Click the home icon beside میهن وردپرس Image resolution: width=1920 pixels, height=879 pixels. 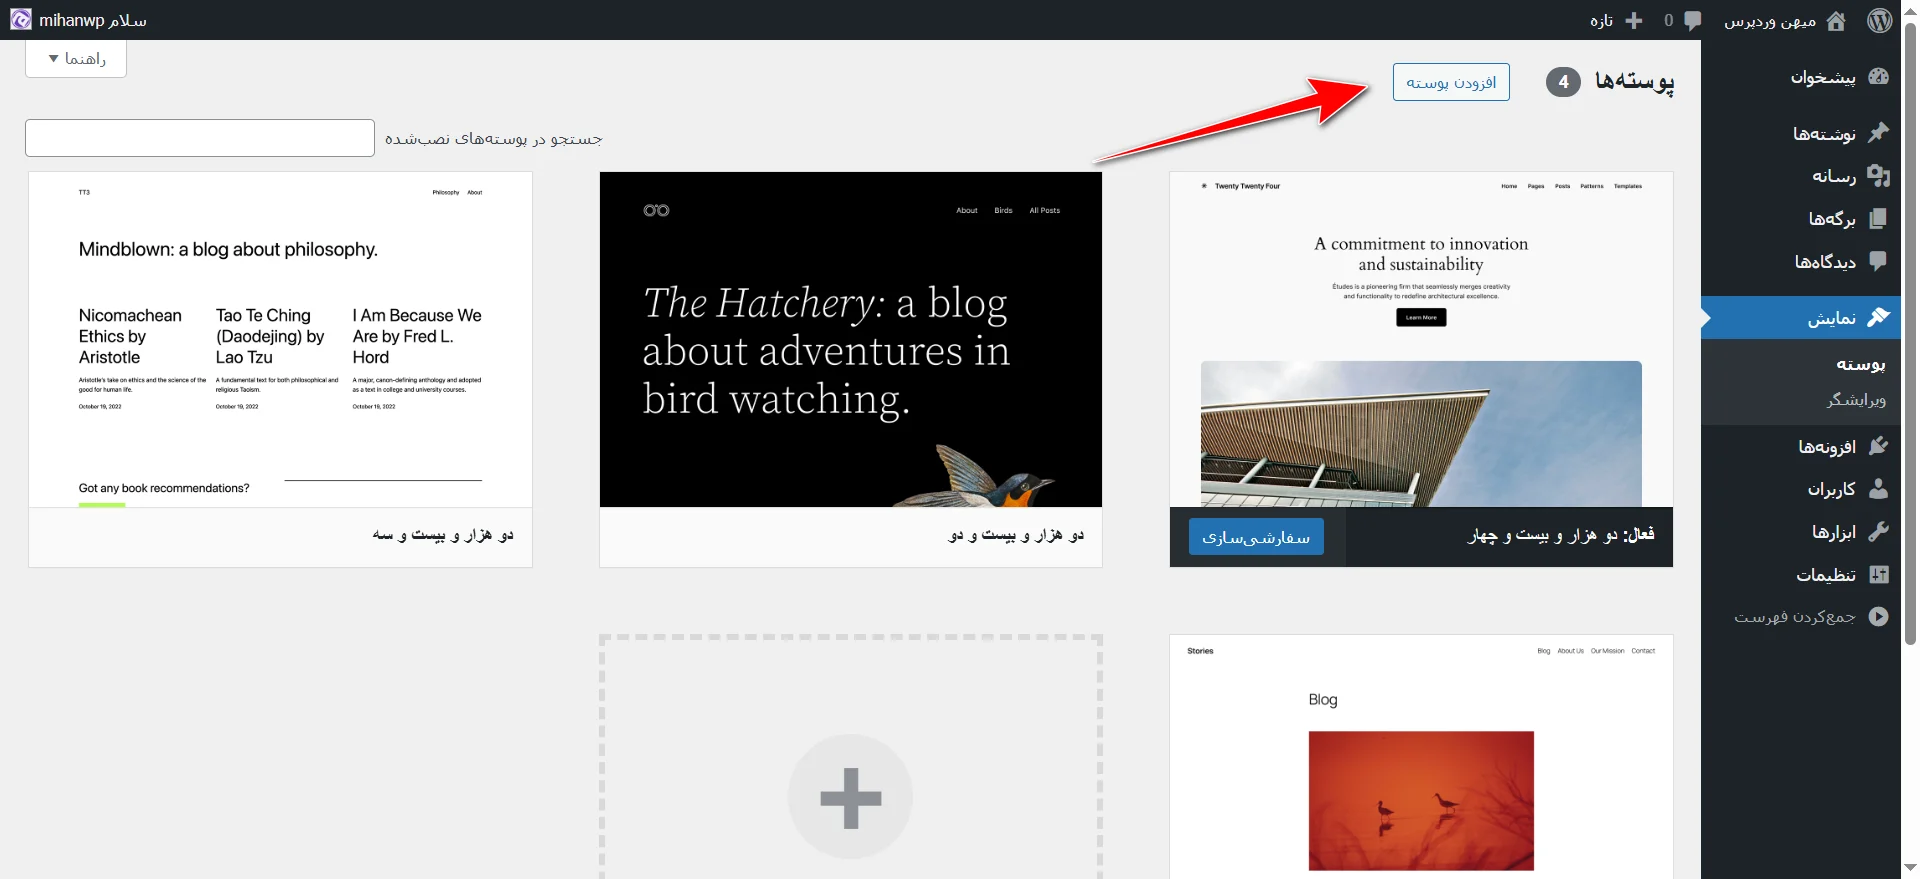[1836, 20]
